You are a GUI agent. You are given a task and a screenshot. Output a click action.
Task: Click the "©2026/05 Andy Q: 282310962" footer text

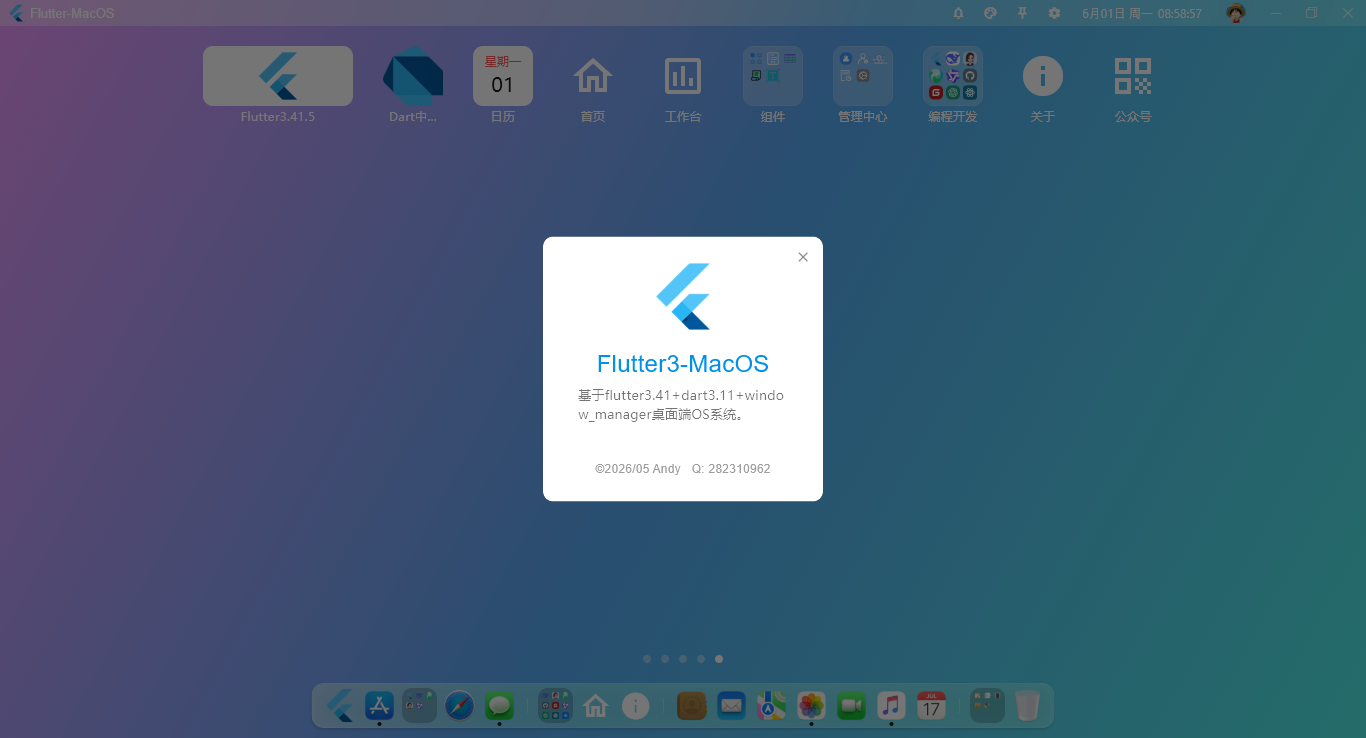(683, 468)
